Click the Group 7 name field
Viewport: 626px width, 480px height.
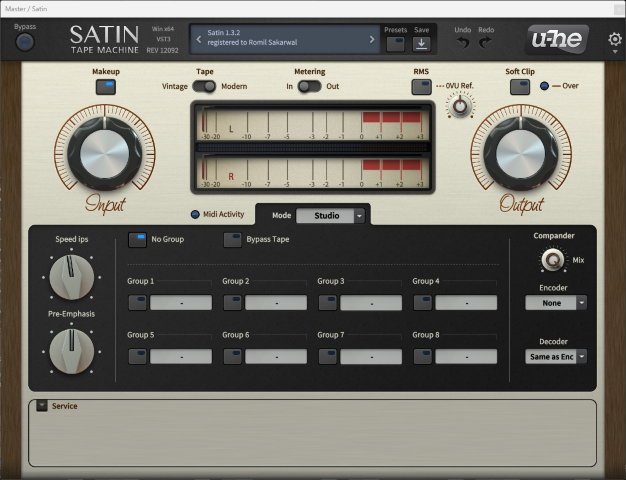click(x=371, y=357)
